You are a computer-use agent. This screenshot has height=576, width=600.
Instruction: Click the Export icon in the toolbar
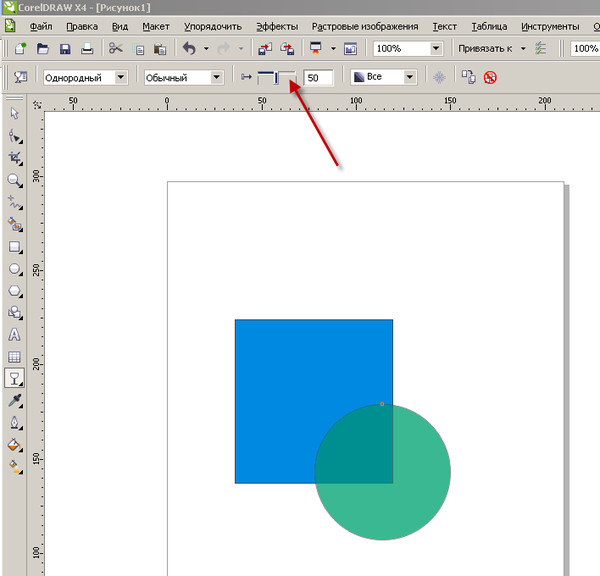click(287, 49)
